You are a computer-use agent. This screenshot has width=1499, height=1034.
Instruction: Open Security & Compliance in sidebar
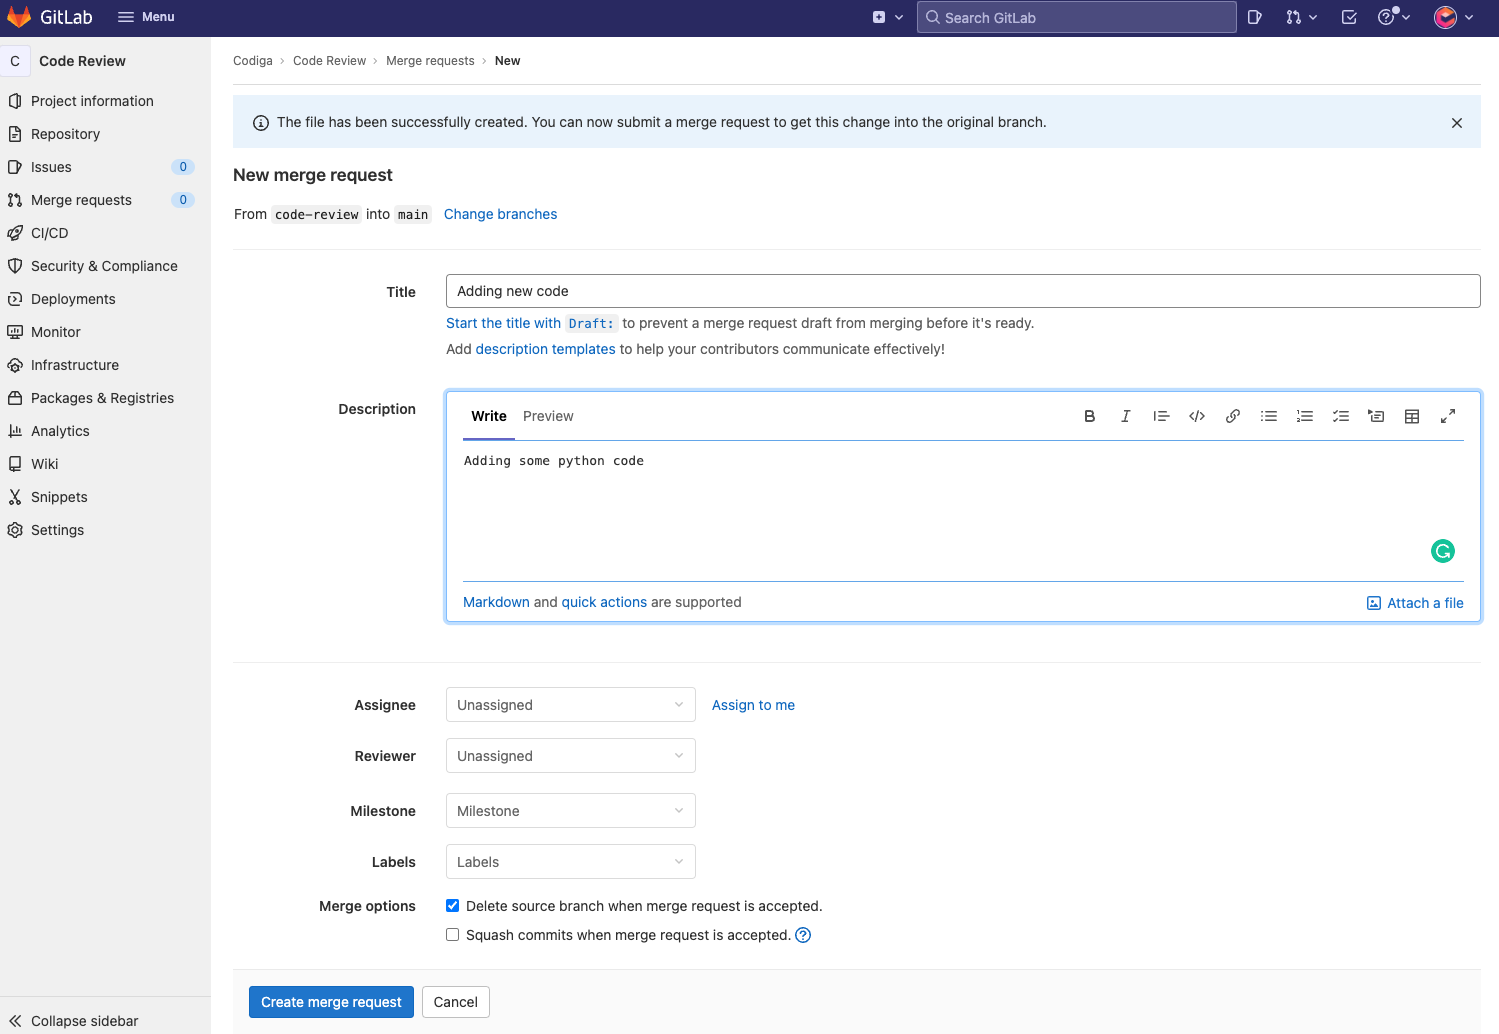105,266
